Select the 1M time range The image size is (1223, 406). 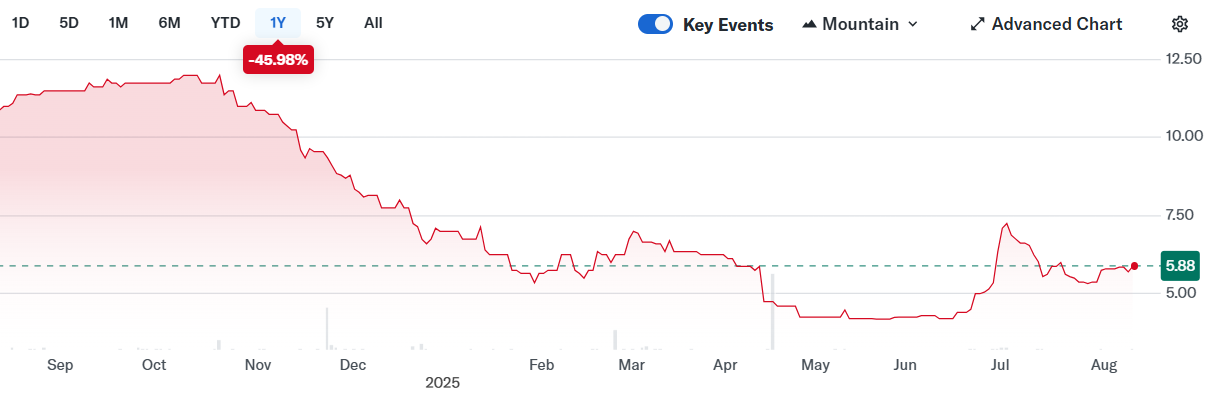point(118,22)
